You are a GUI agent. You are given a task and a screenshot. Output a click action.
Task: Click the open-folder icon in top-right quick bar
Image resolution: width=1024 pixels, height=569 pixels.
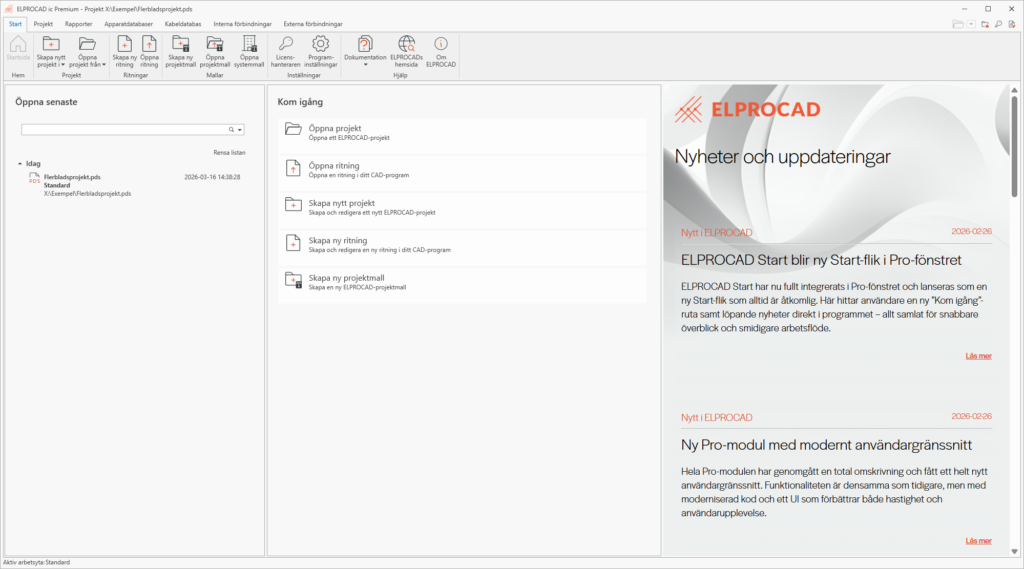(x=957, y=24)
